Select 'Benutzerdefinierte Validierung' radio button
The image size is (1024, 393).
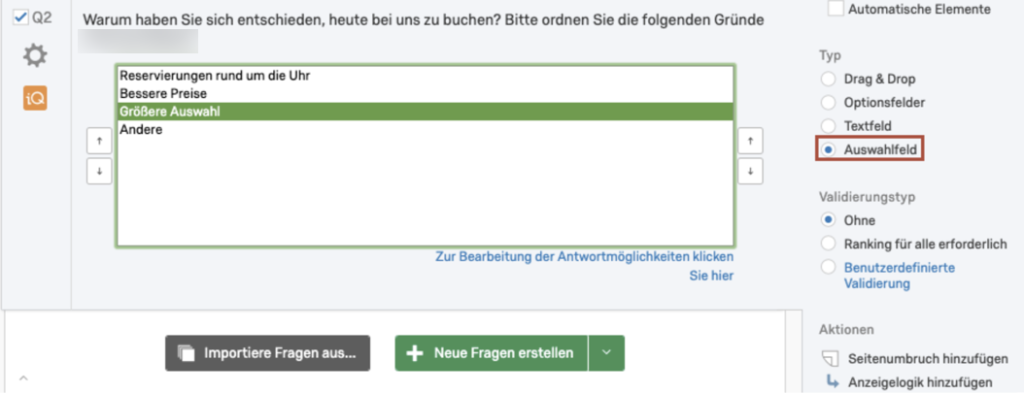(828, 267)
